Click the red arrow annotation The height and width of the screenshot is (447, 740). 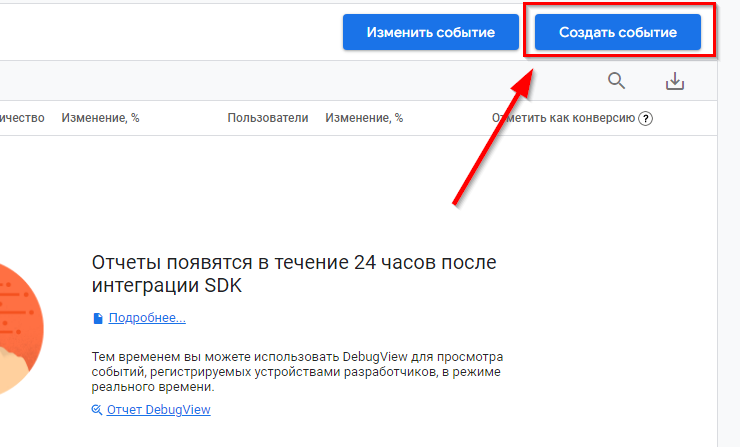point(490,140)
